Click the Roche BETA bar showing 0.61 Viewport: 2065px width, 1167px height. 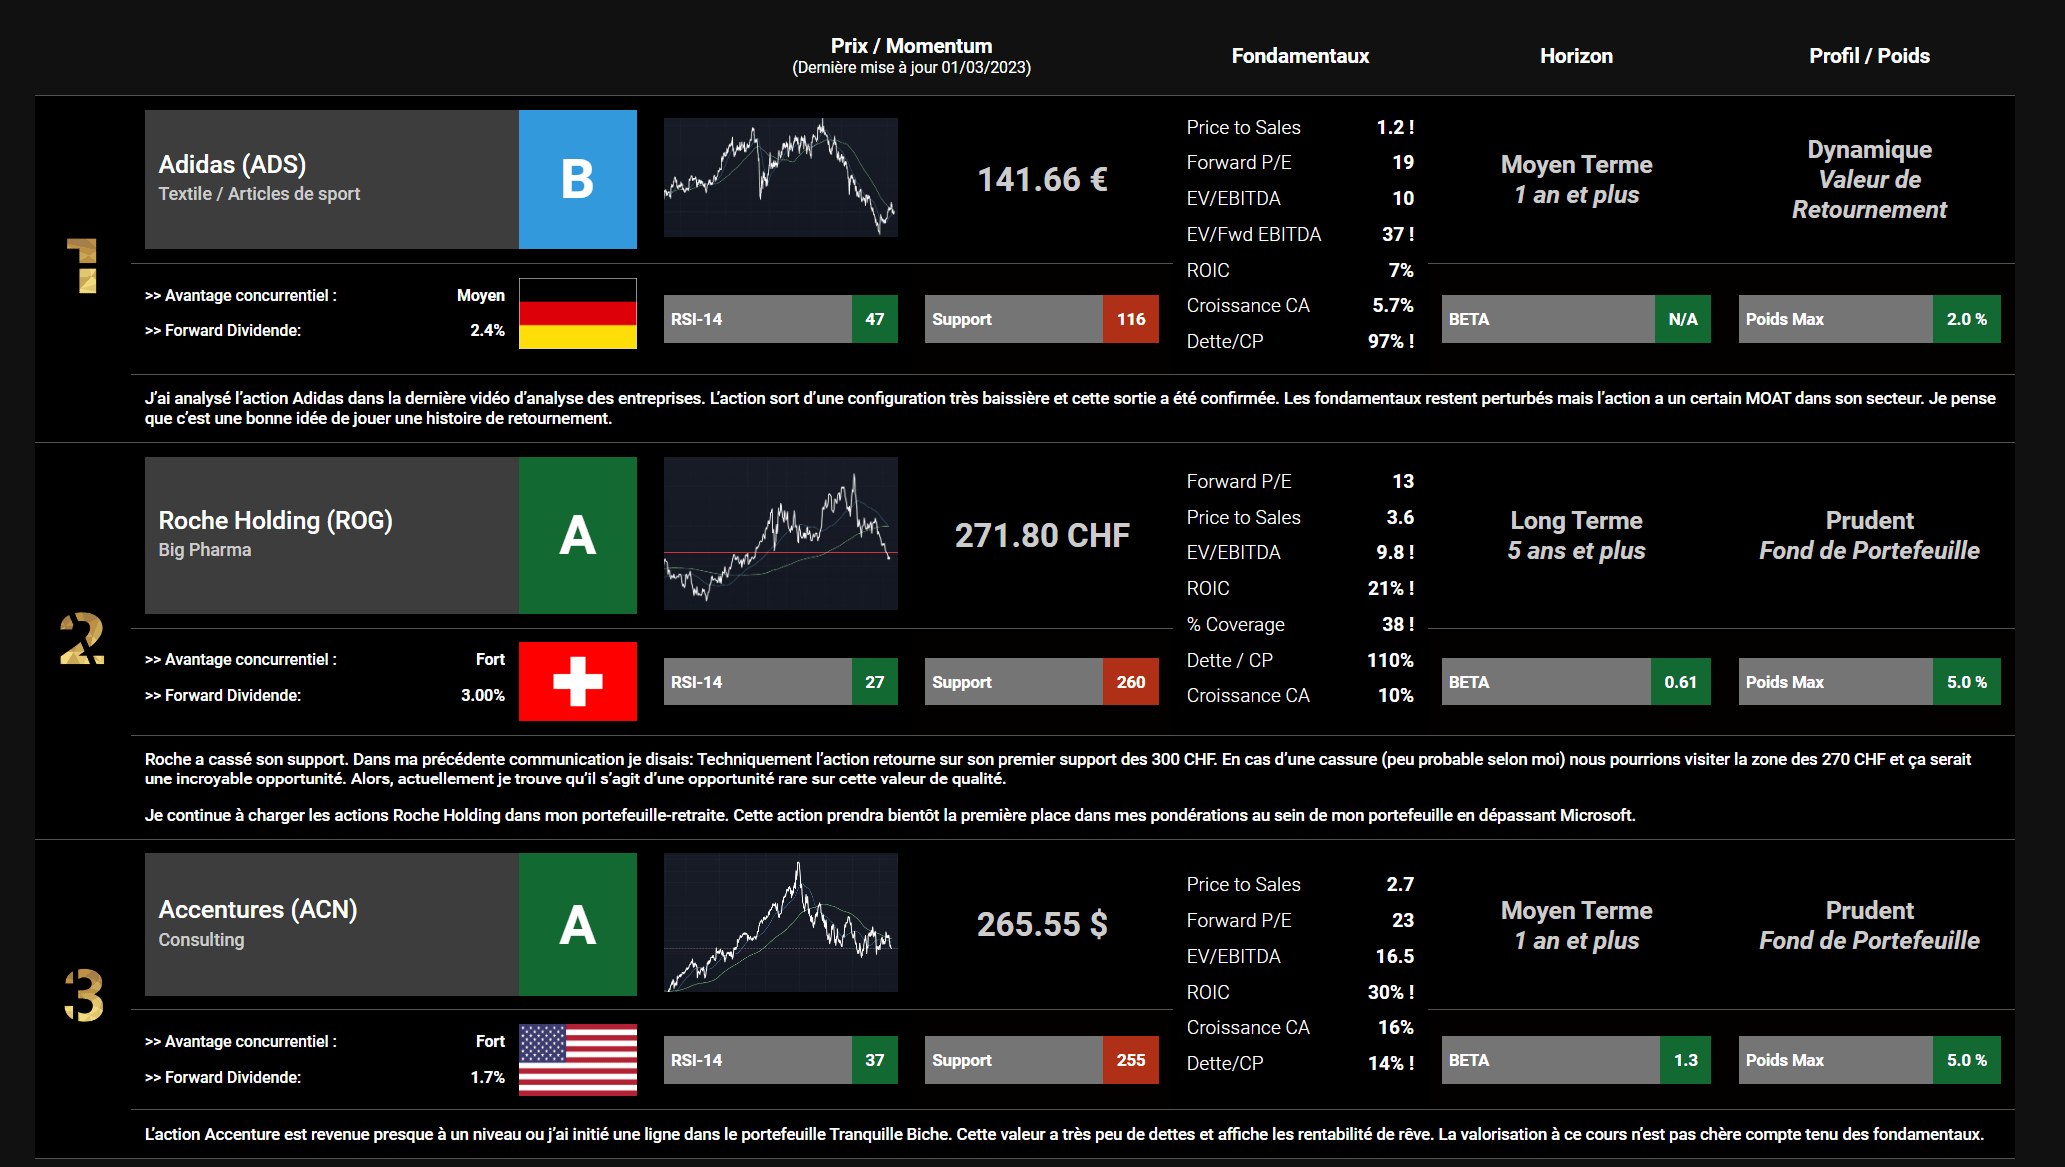coord(1576,682)
